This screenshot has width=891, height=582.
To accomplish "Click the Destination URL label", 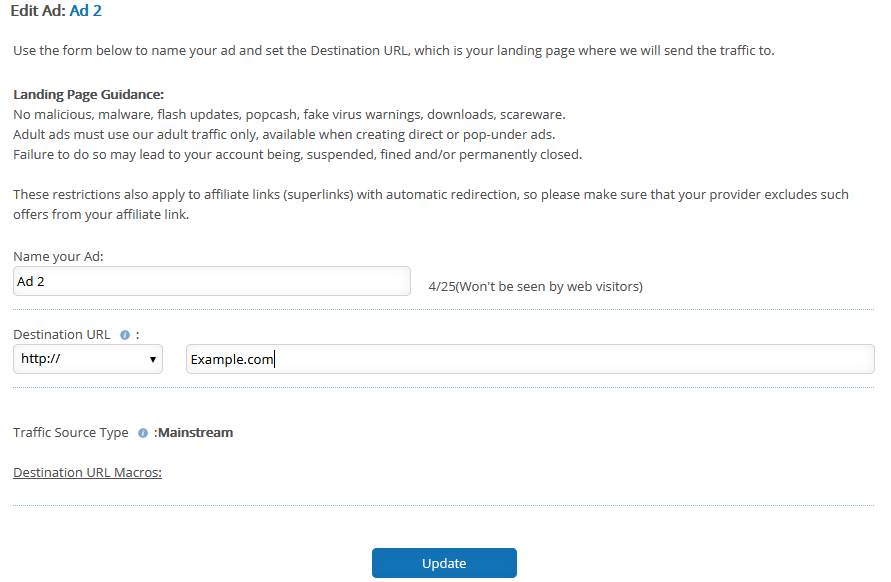I will coord(62,335).
